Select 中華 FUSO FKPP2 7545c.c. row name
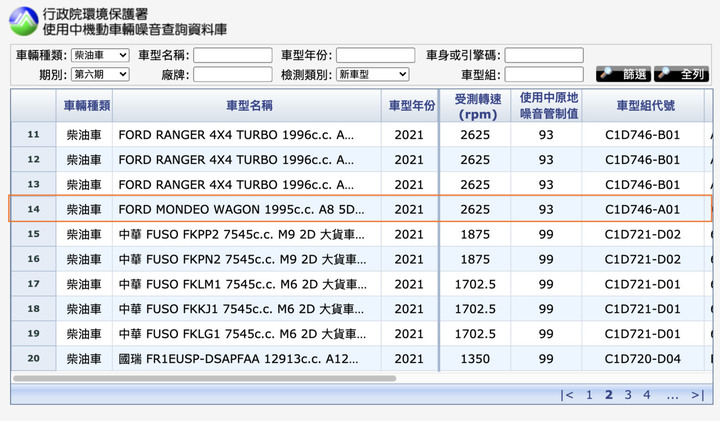Screen dimensions: 720x421 (242, 234)
